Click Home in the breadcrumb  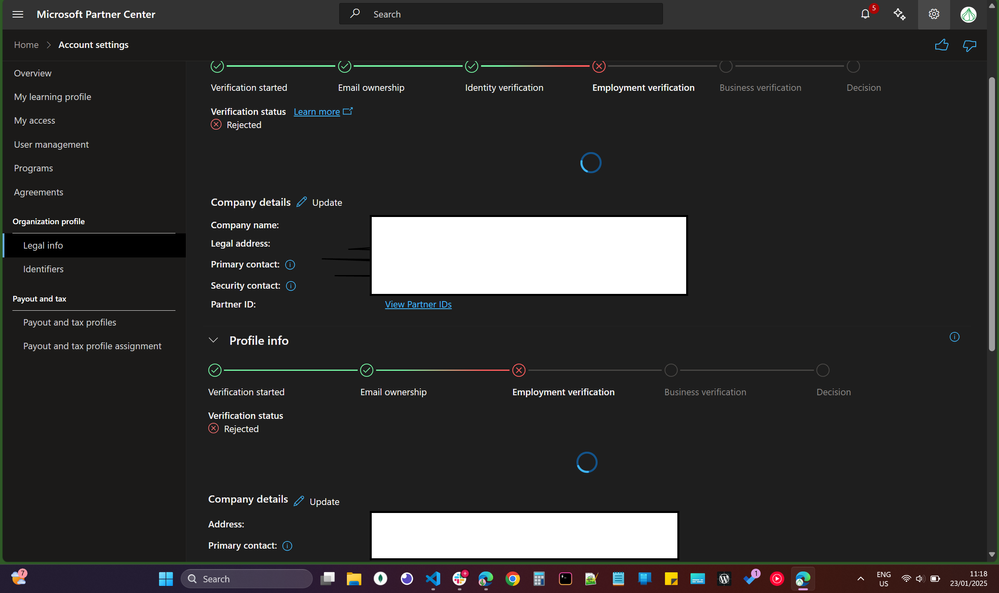(x=26, y=45)
